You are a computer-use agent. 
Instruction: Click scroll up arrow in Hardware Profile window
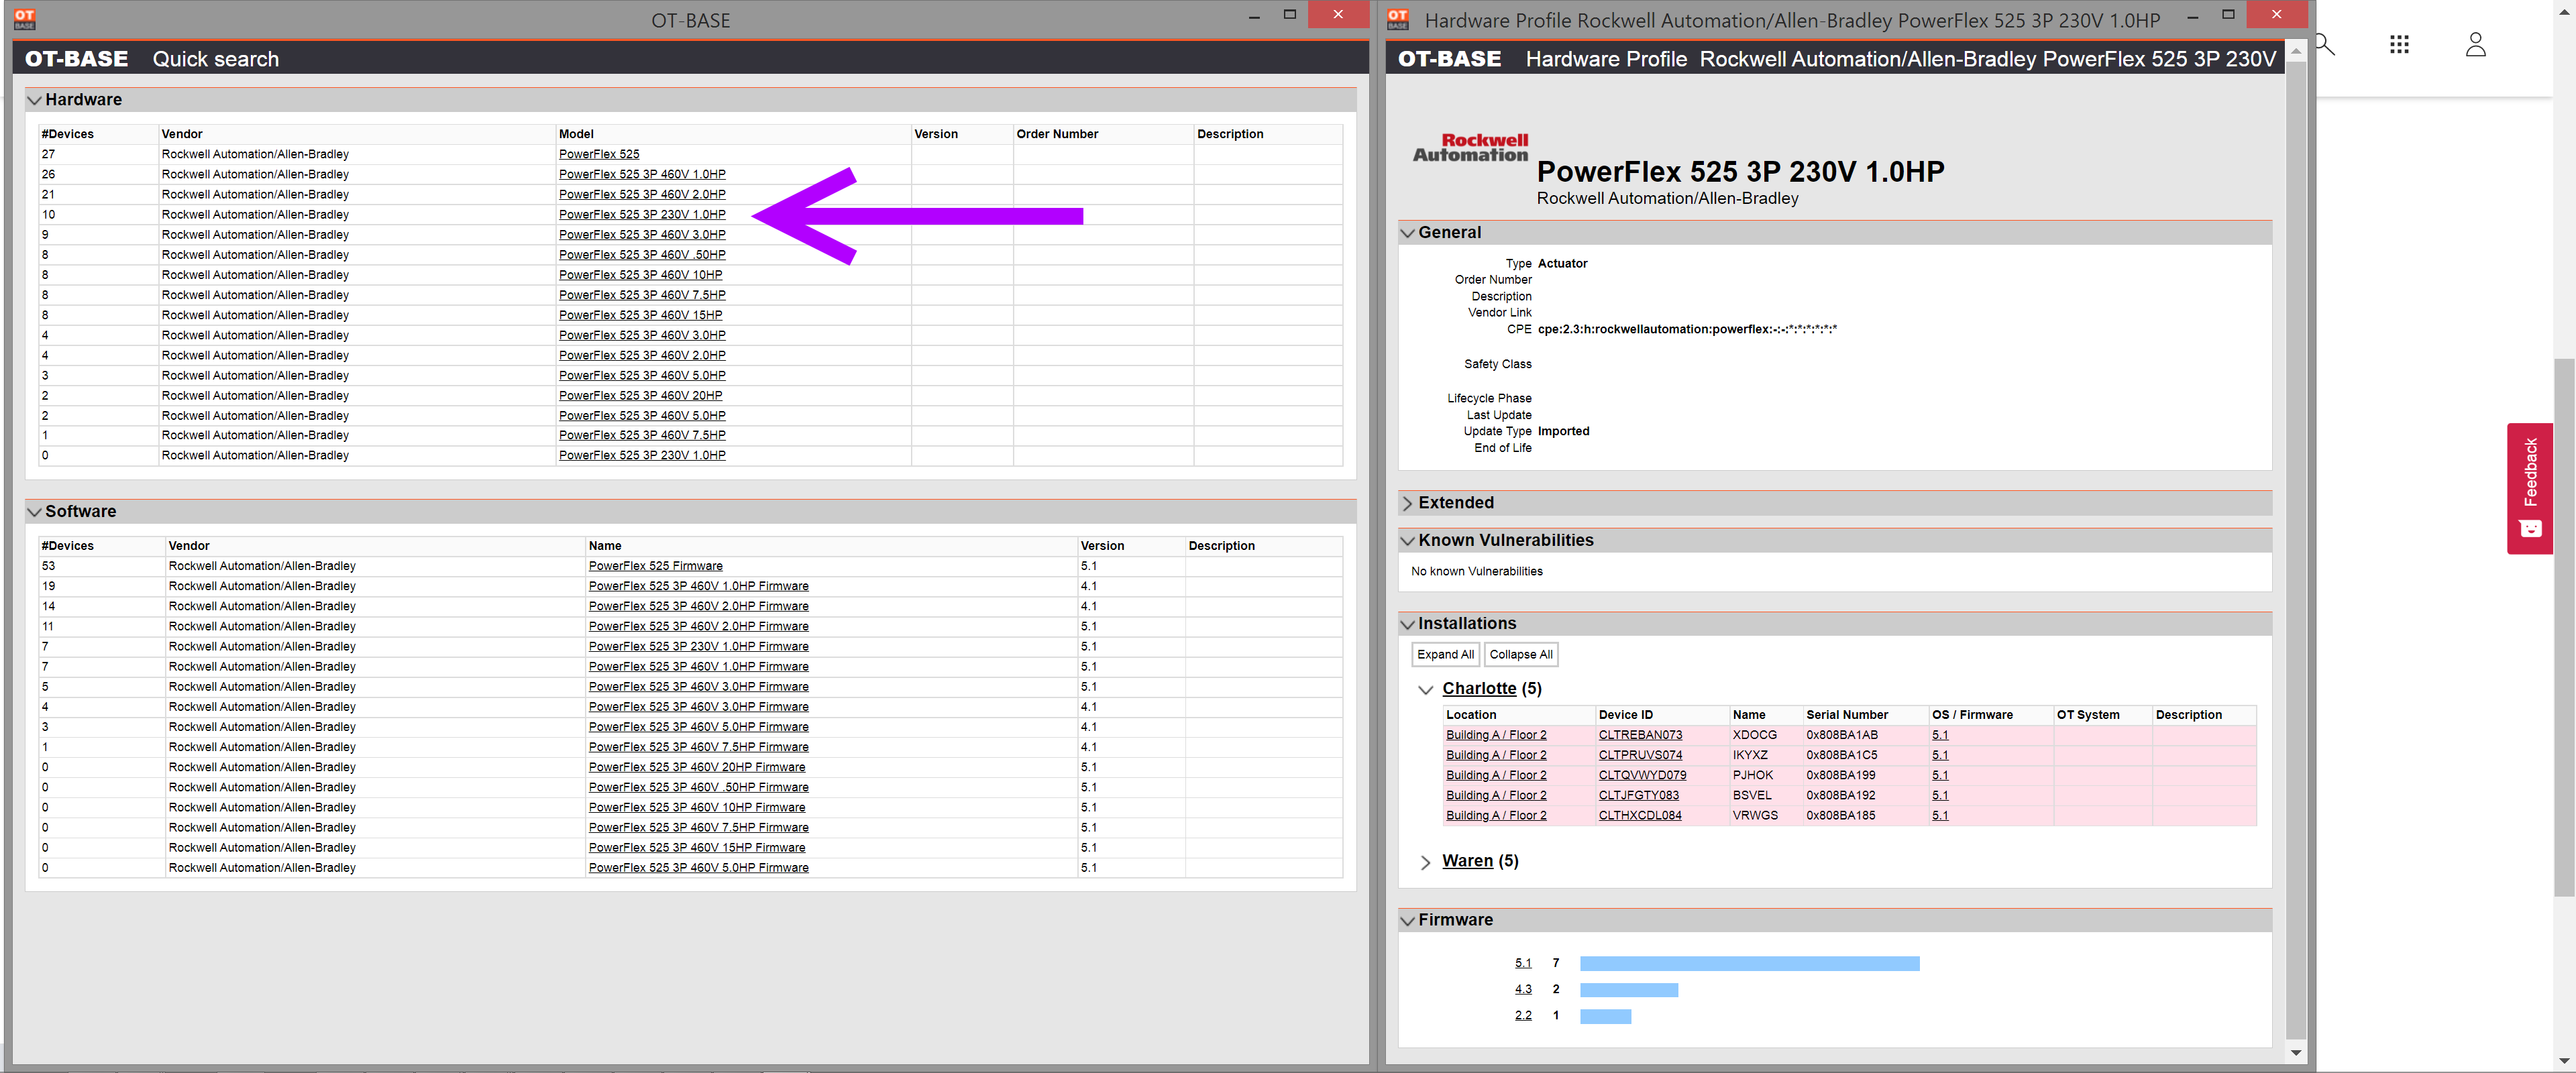click(2295, 50)
